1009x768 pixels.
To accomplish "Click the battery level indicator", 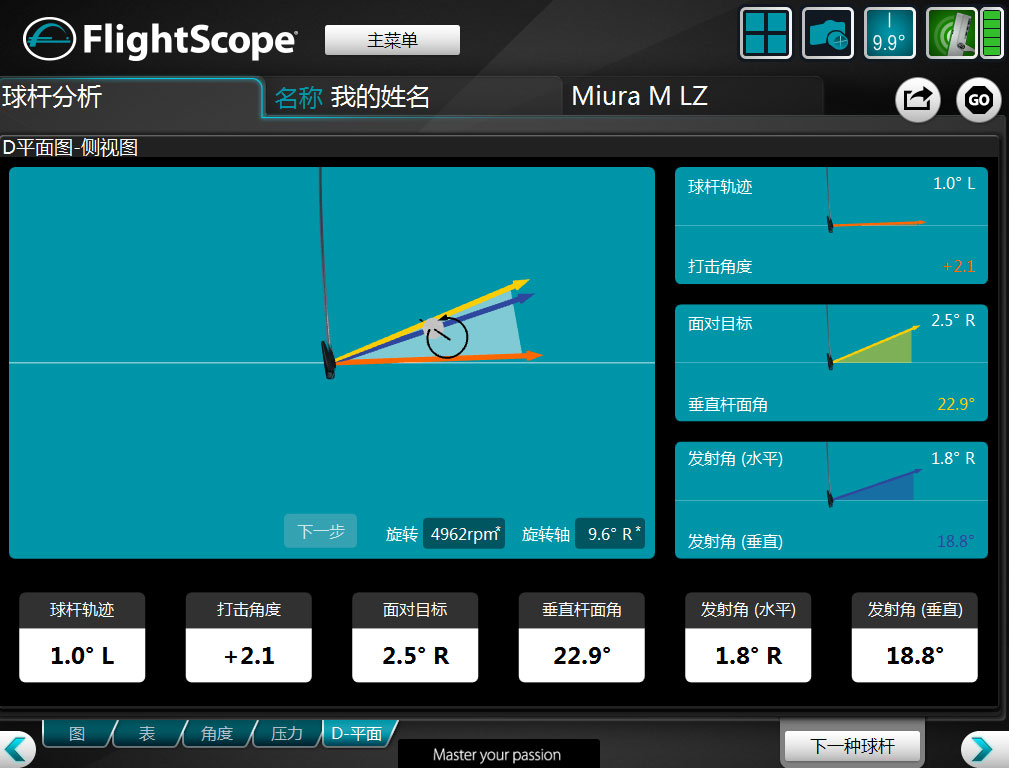I will 991,33.
